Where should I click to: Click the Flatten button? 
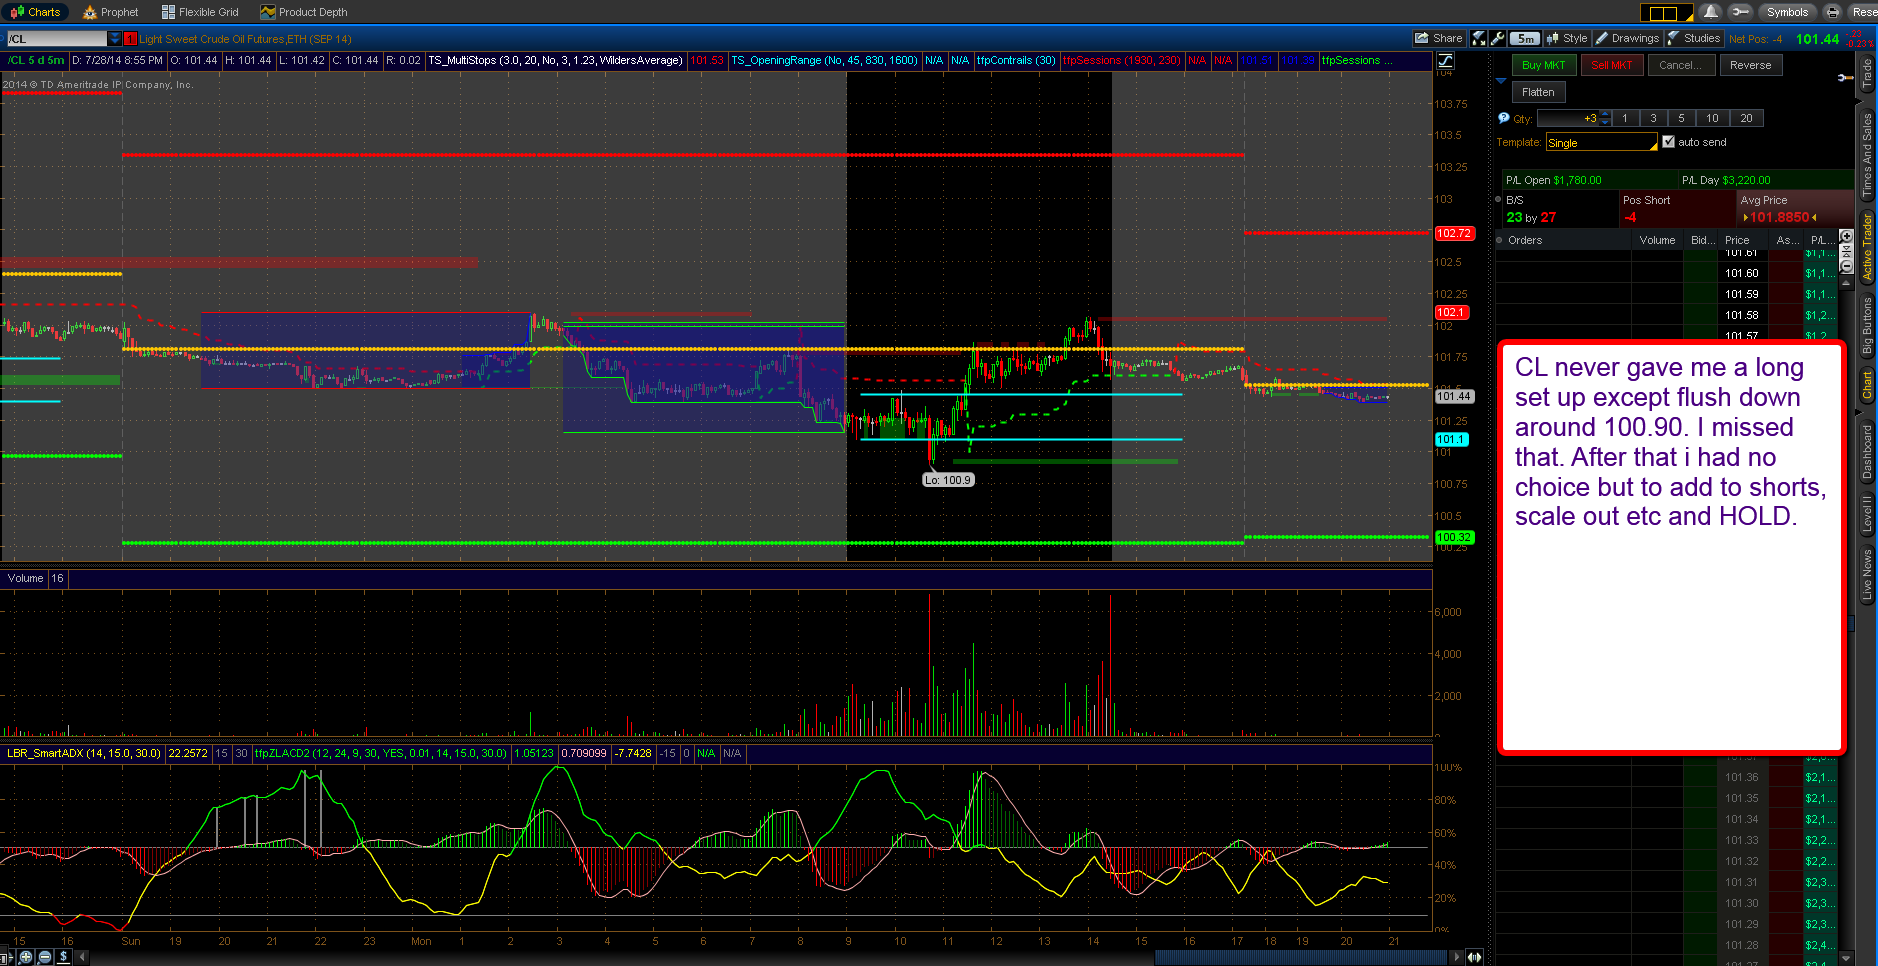tap(1538, 92)
